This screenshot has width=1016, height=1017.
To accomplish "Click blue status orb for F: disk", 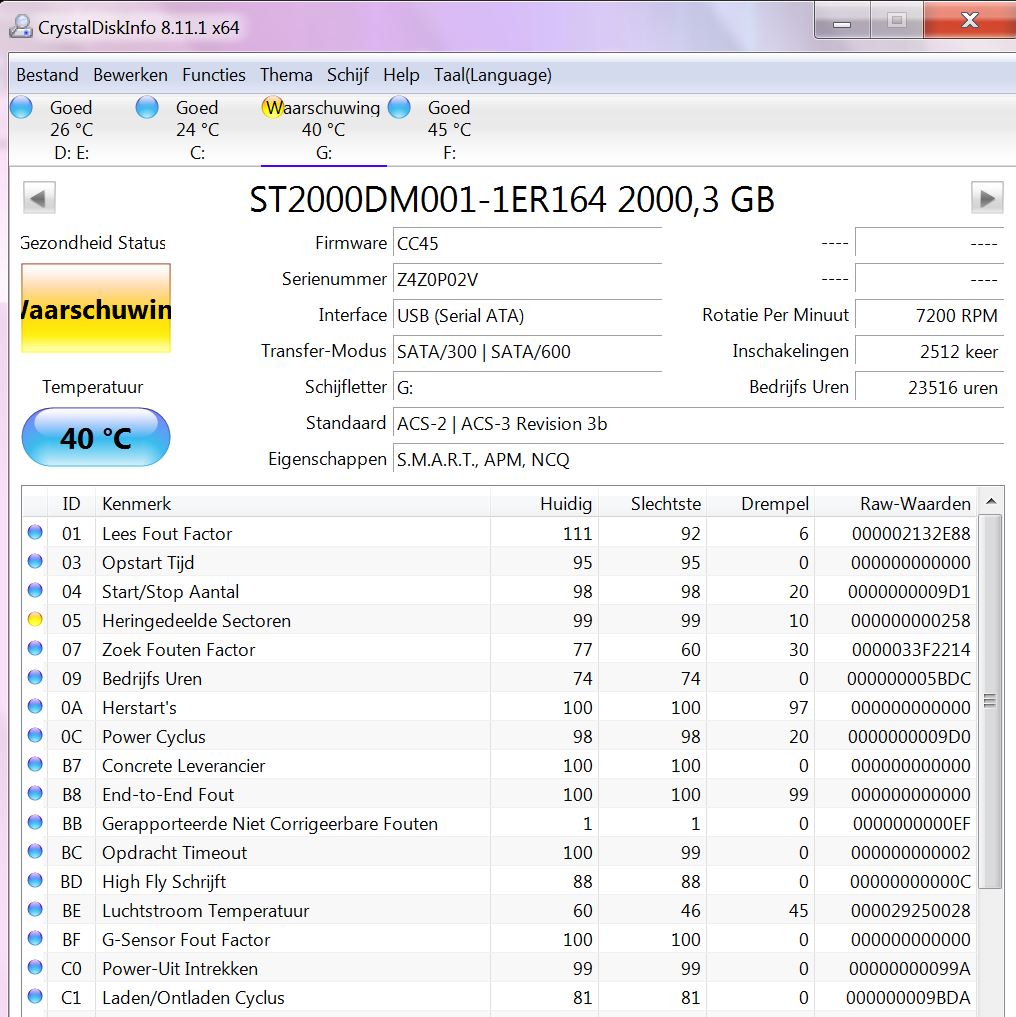I will 399,107.
